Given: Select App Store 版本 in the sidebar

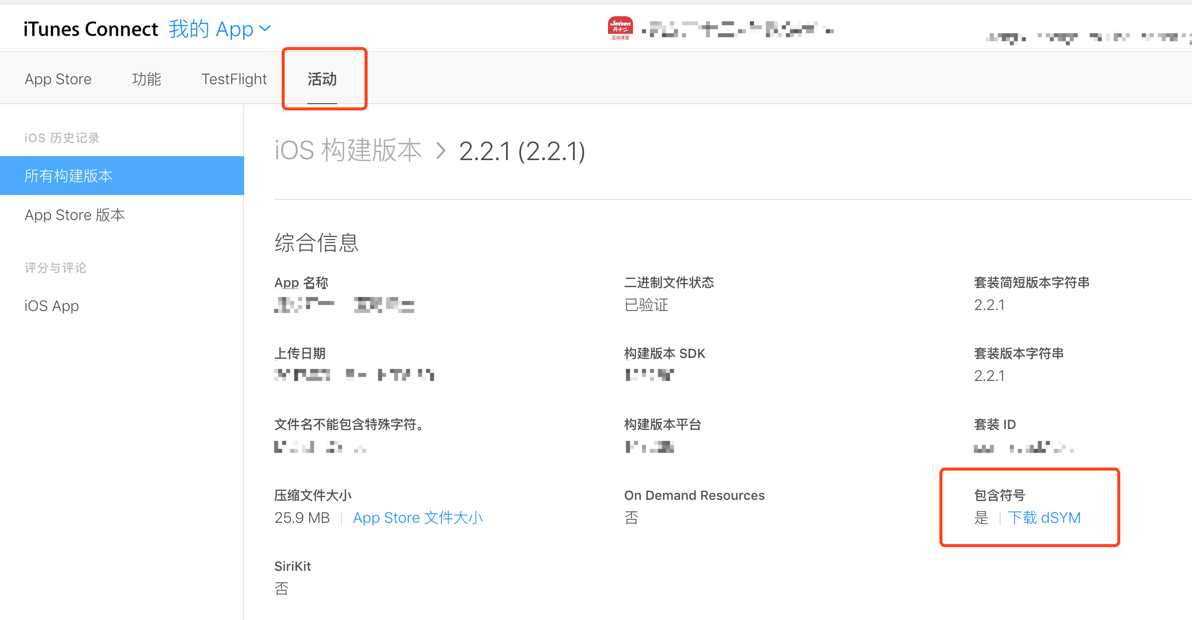Looking at the screenshot, I should (74, 215).
